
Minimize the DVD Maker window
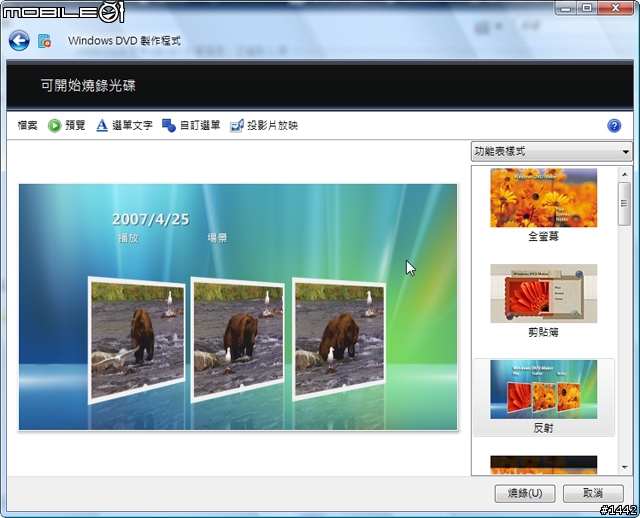566,8
